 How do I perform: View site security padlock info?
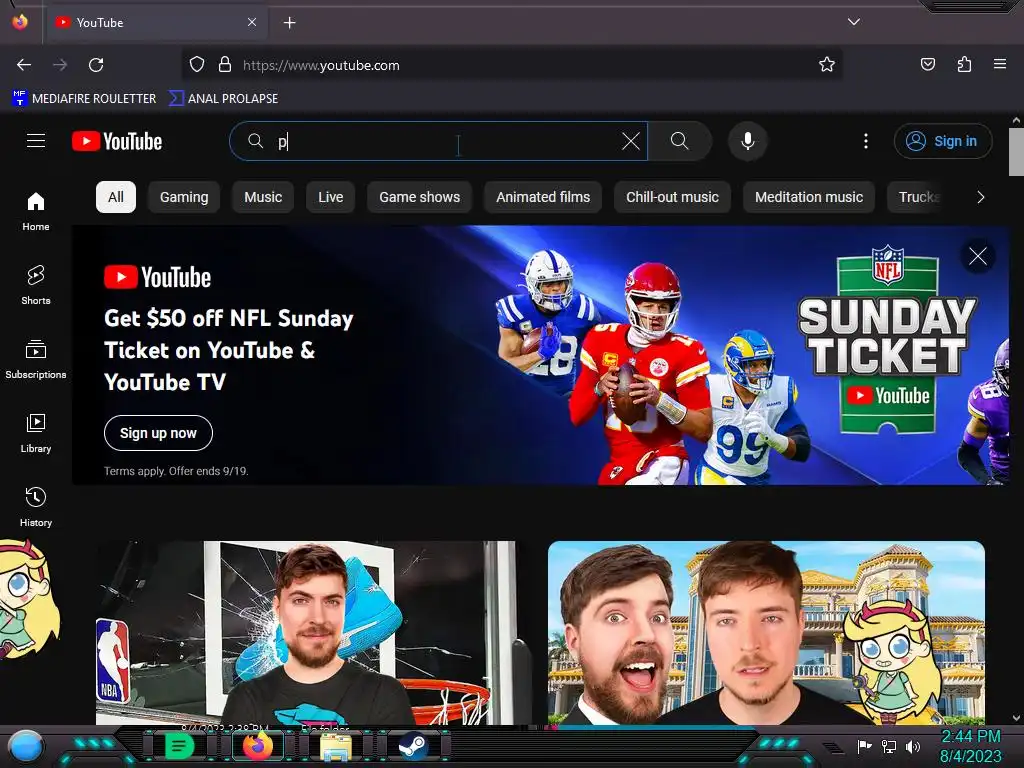coord(225,65)
